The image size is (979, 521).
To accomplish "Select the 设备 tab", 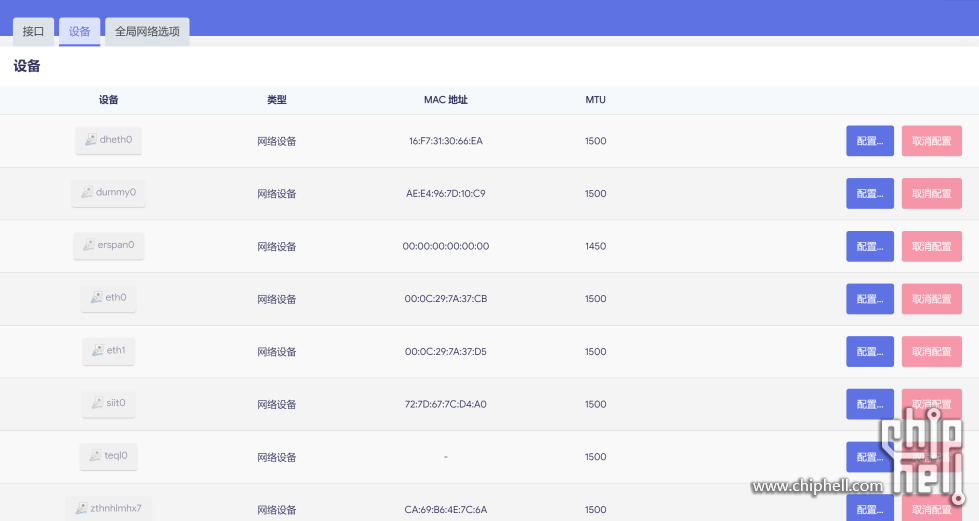I will 79,31.
